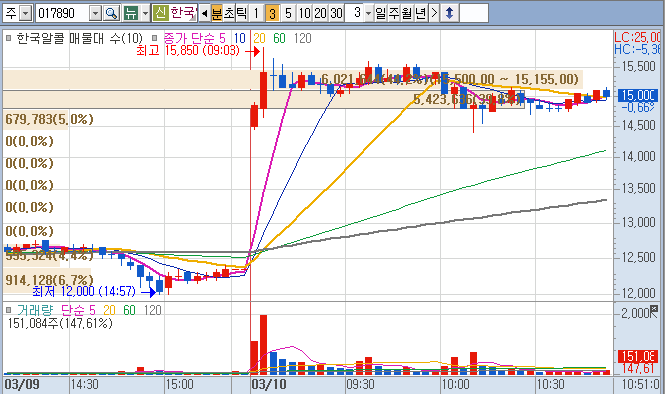Set interval to 30
The width and height of the screenshot is (665, 394).
coord(337,13)
